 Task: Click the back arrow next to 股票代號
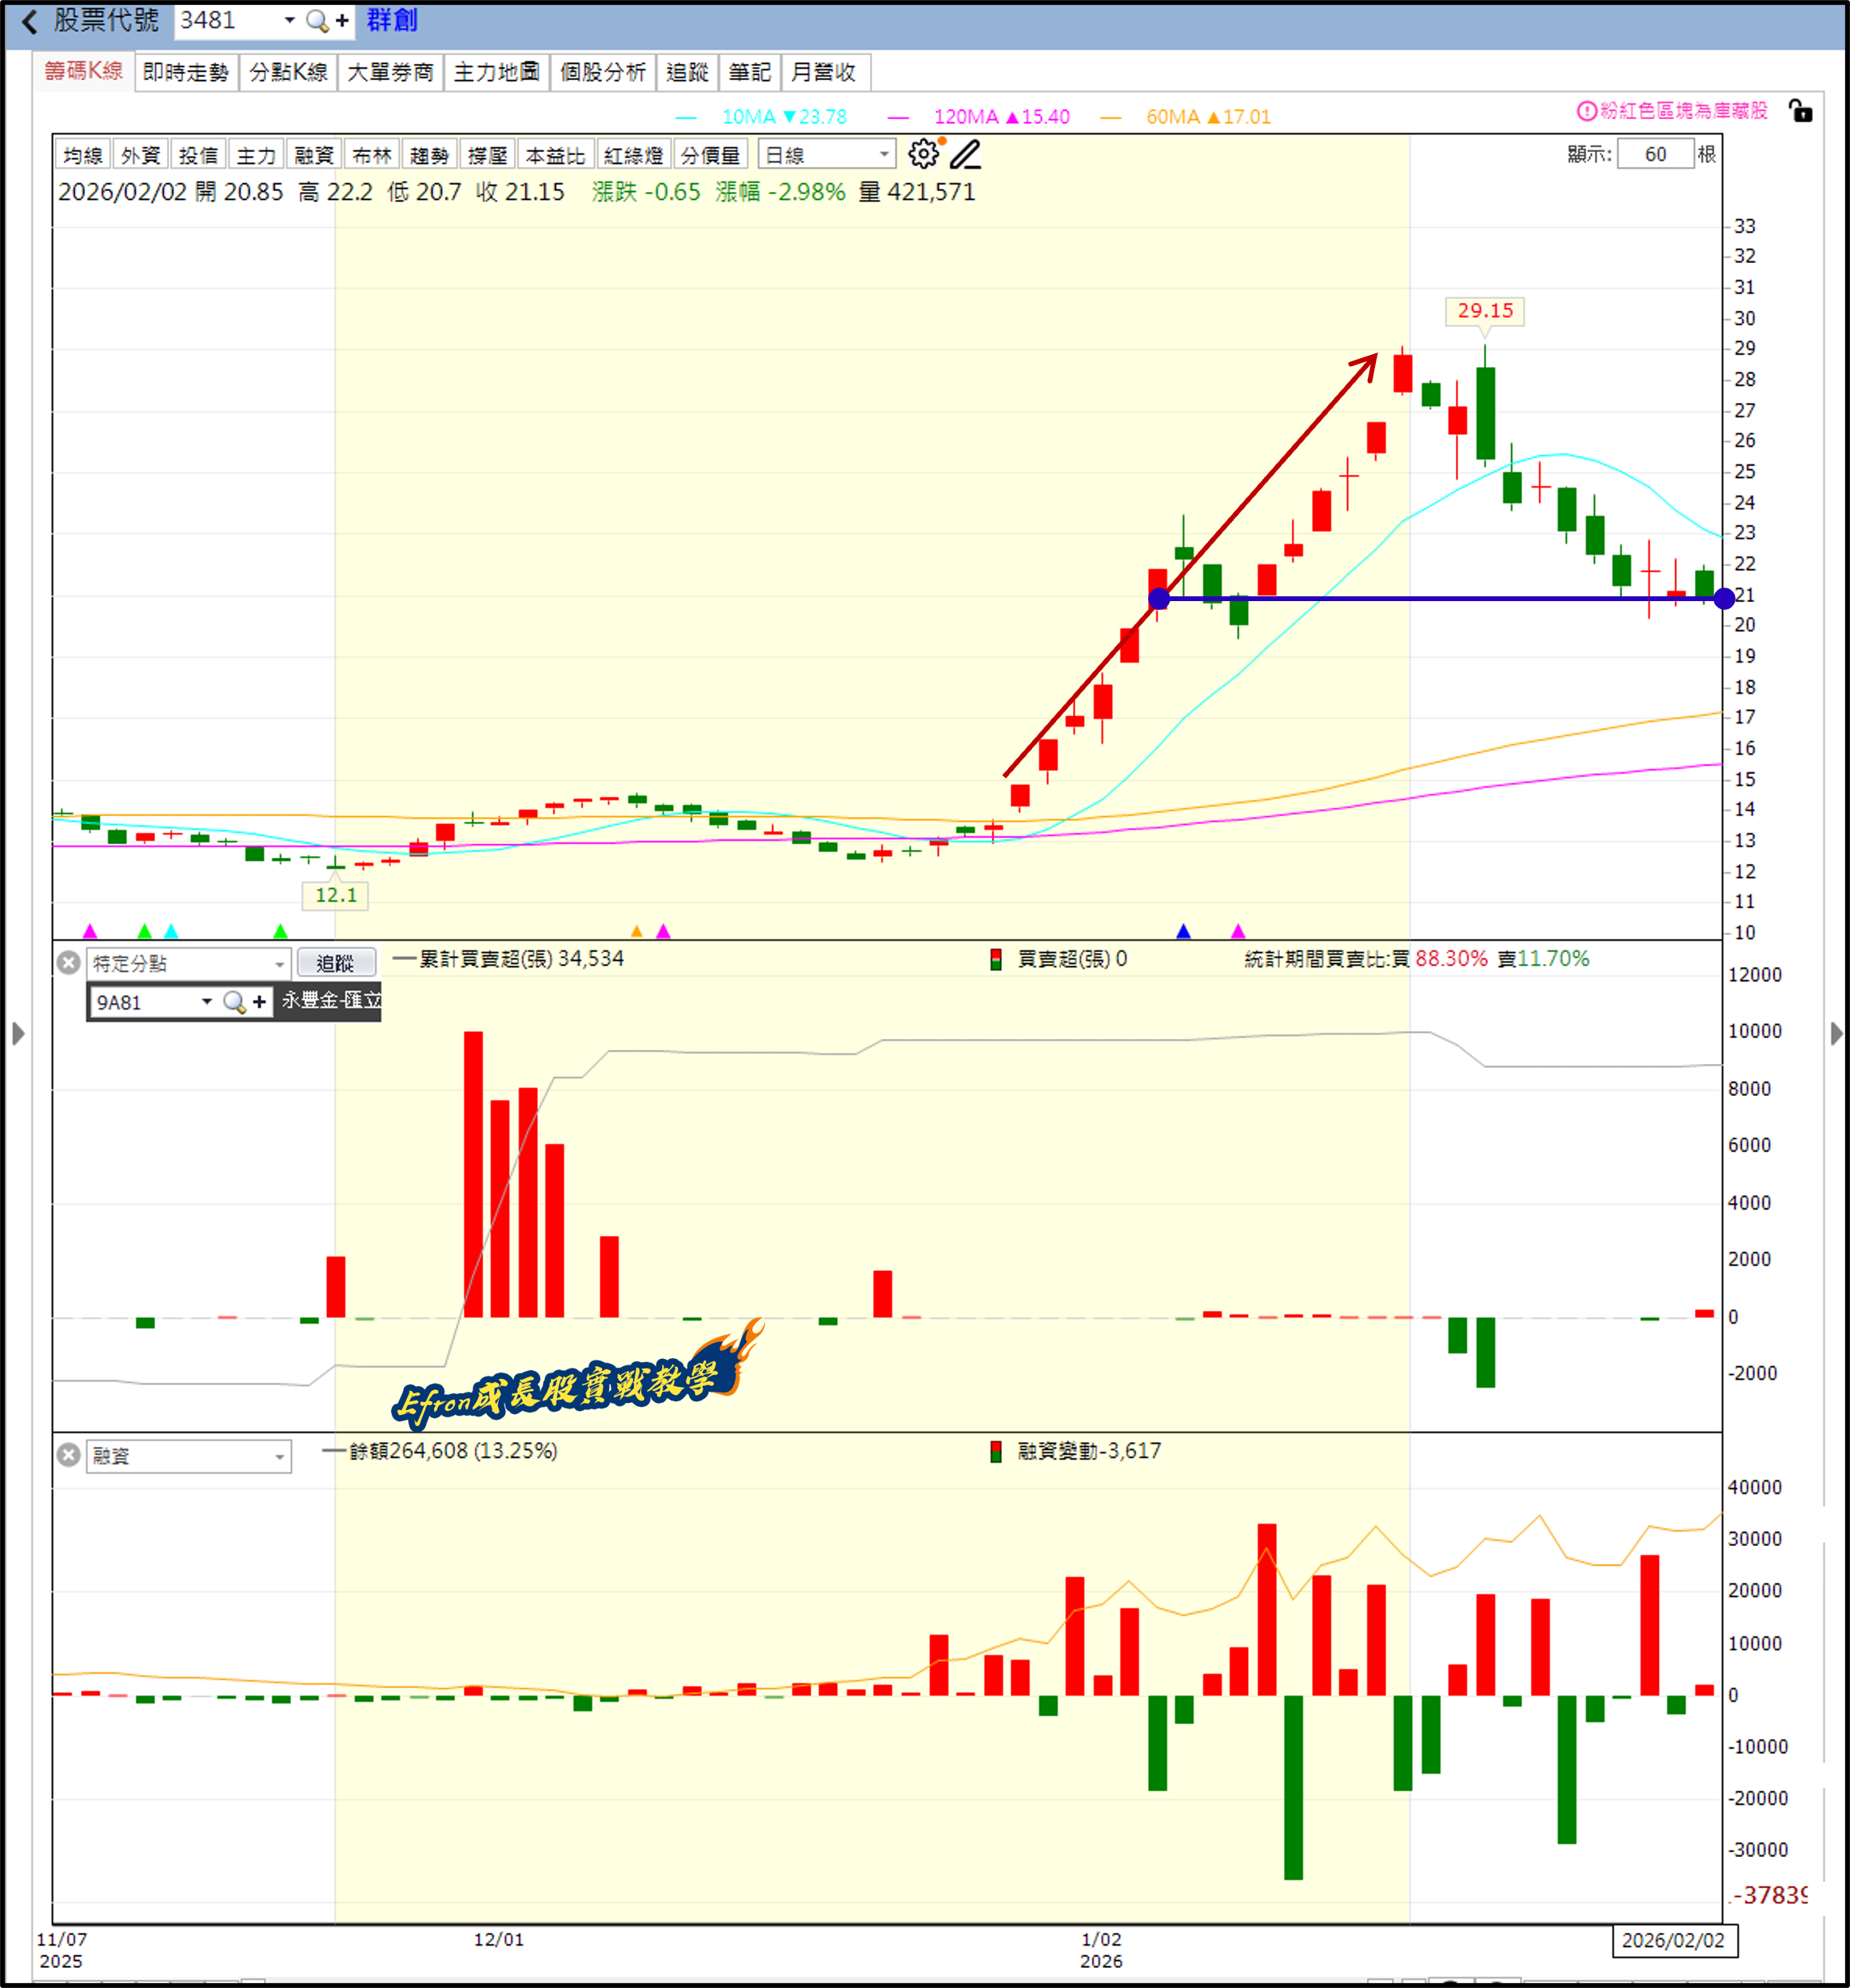pyautogui.click(x=30, y=21)
